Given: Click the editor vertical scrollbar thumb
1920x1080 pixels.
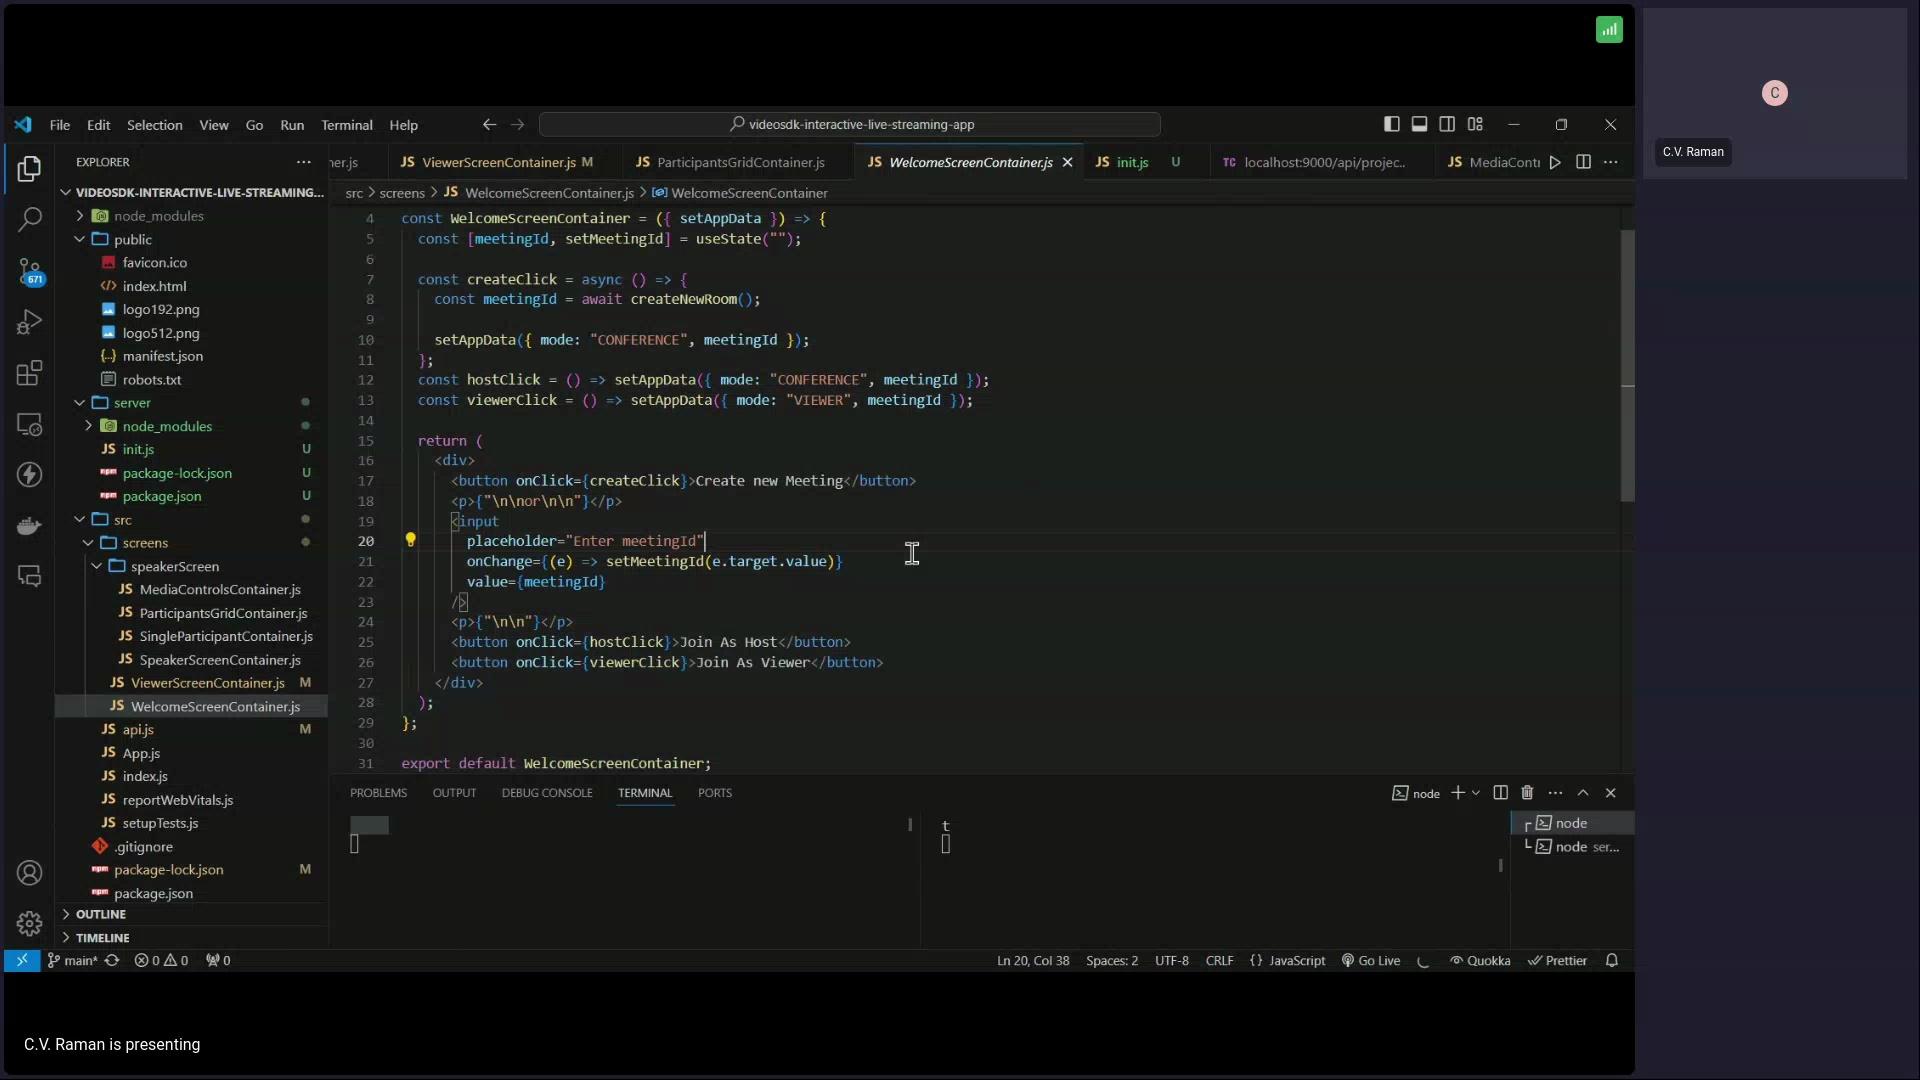Looking at the screenshot, I should point(1627,365).
